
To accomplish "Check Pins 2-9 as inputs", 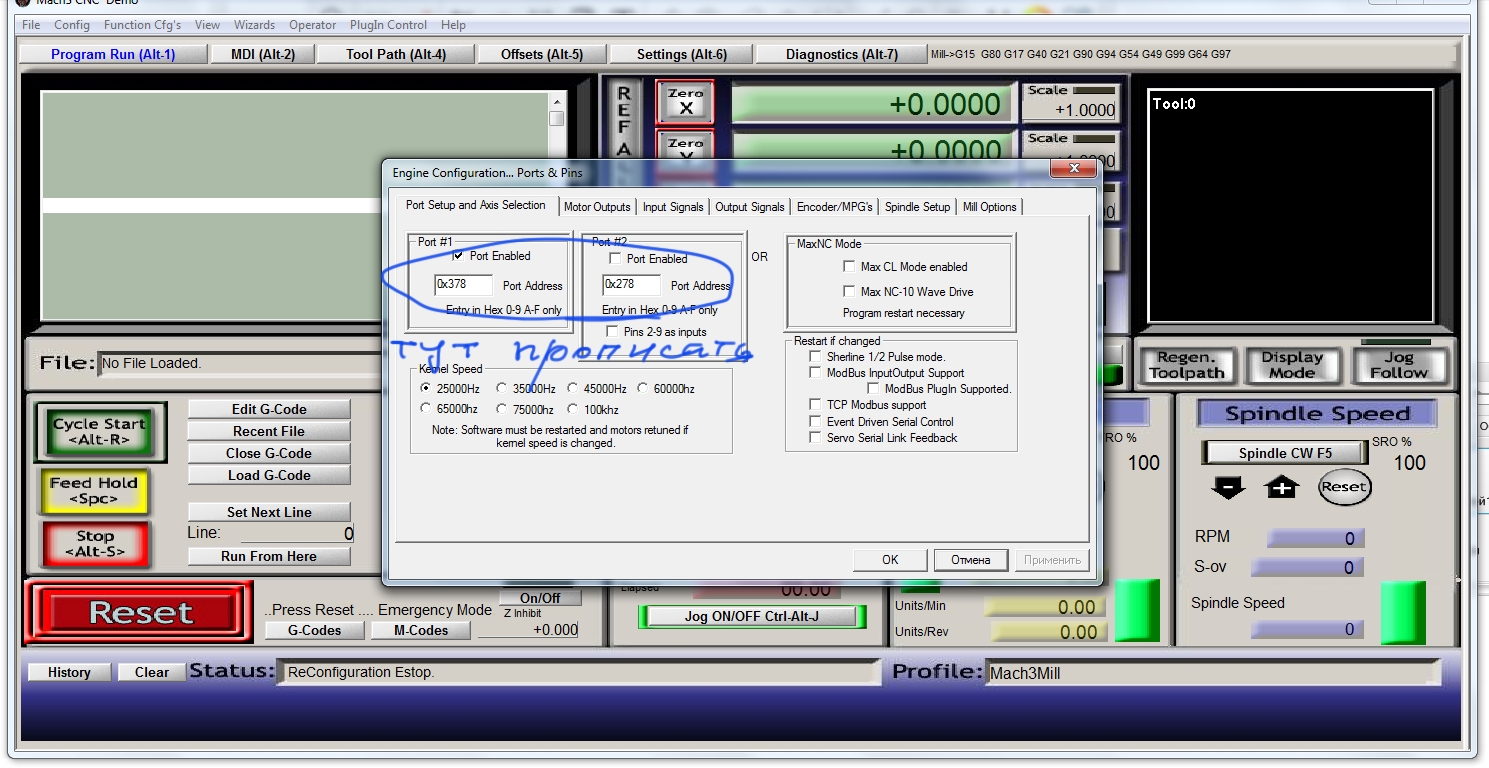I will point(613,331).
